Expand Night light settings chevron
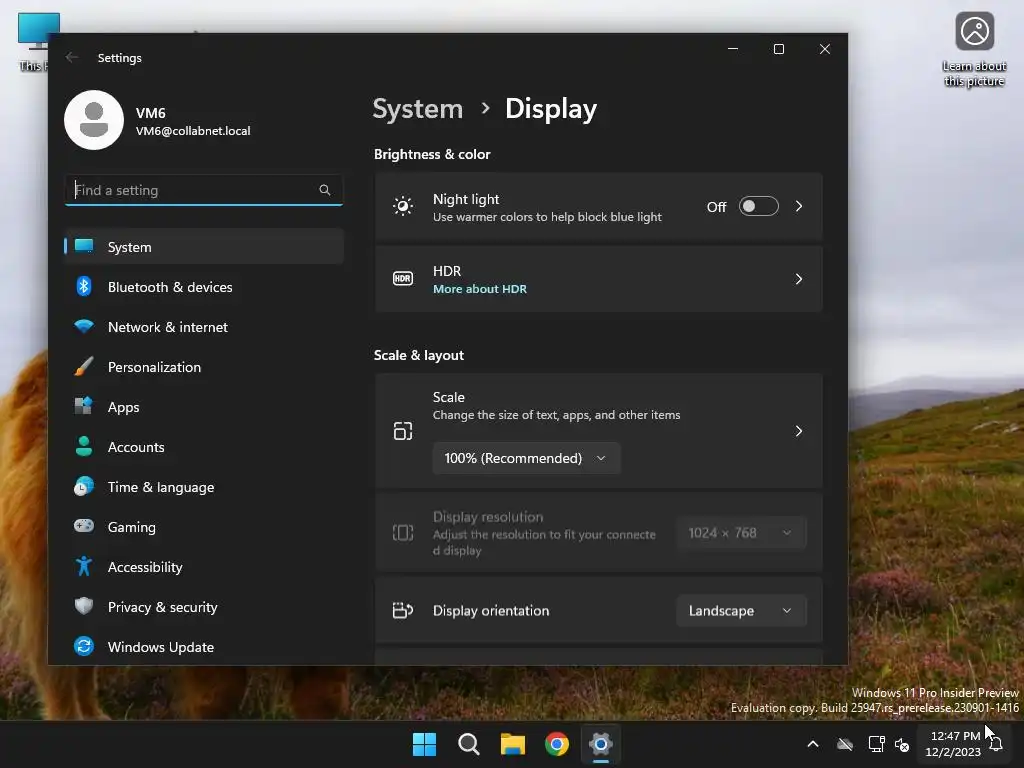 799,206
